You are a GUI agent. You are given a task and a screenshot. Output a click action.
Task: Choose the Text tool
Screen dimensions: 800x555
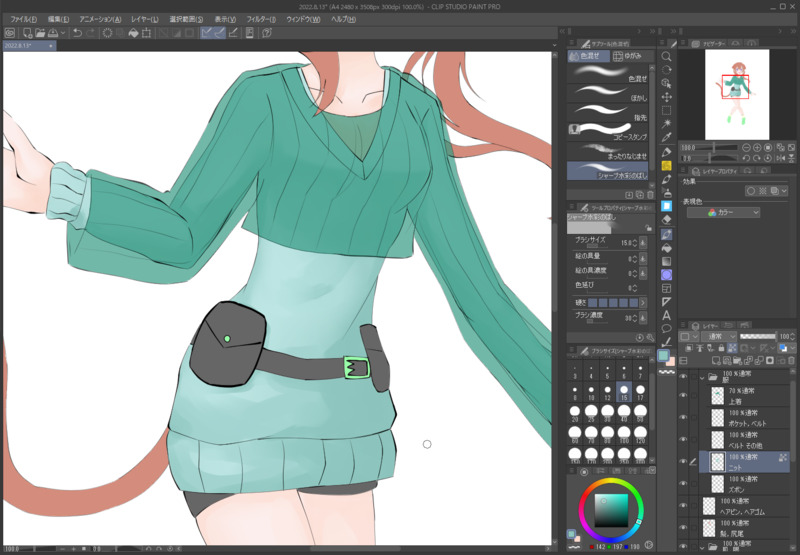click(667, 315)
